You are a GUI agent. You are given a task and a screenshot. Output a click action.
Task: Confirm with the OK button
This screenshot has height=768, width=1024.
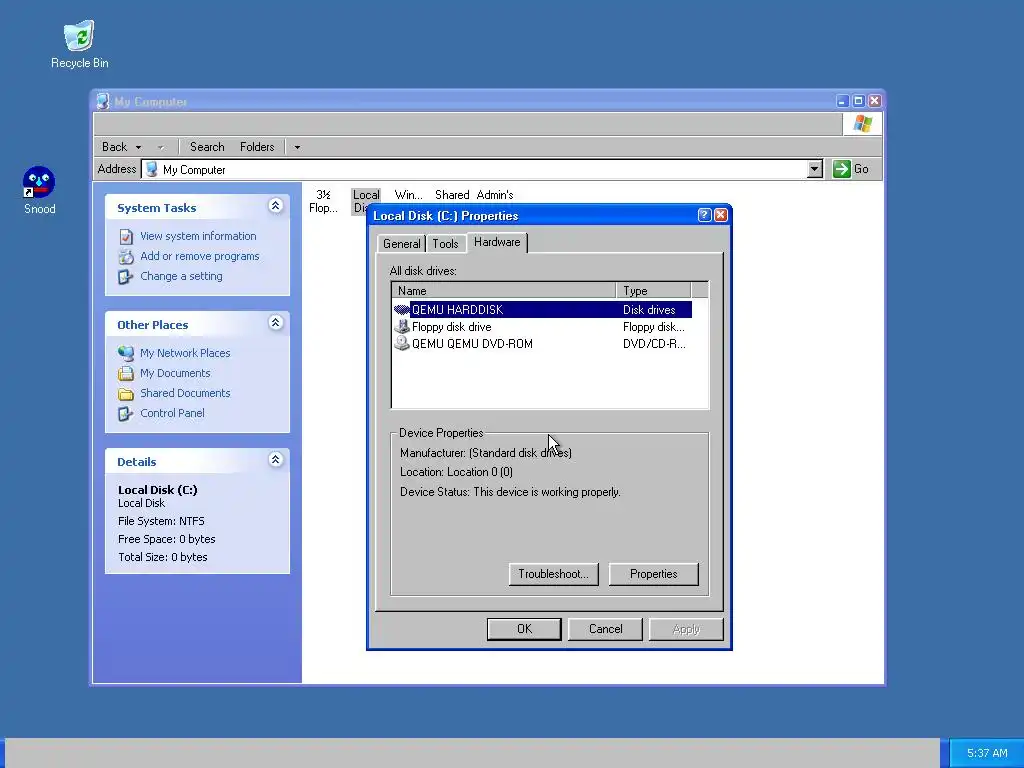(524, 629)
